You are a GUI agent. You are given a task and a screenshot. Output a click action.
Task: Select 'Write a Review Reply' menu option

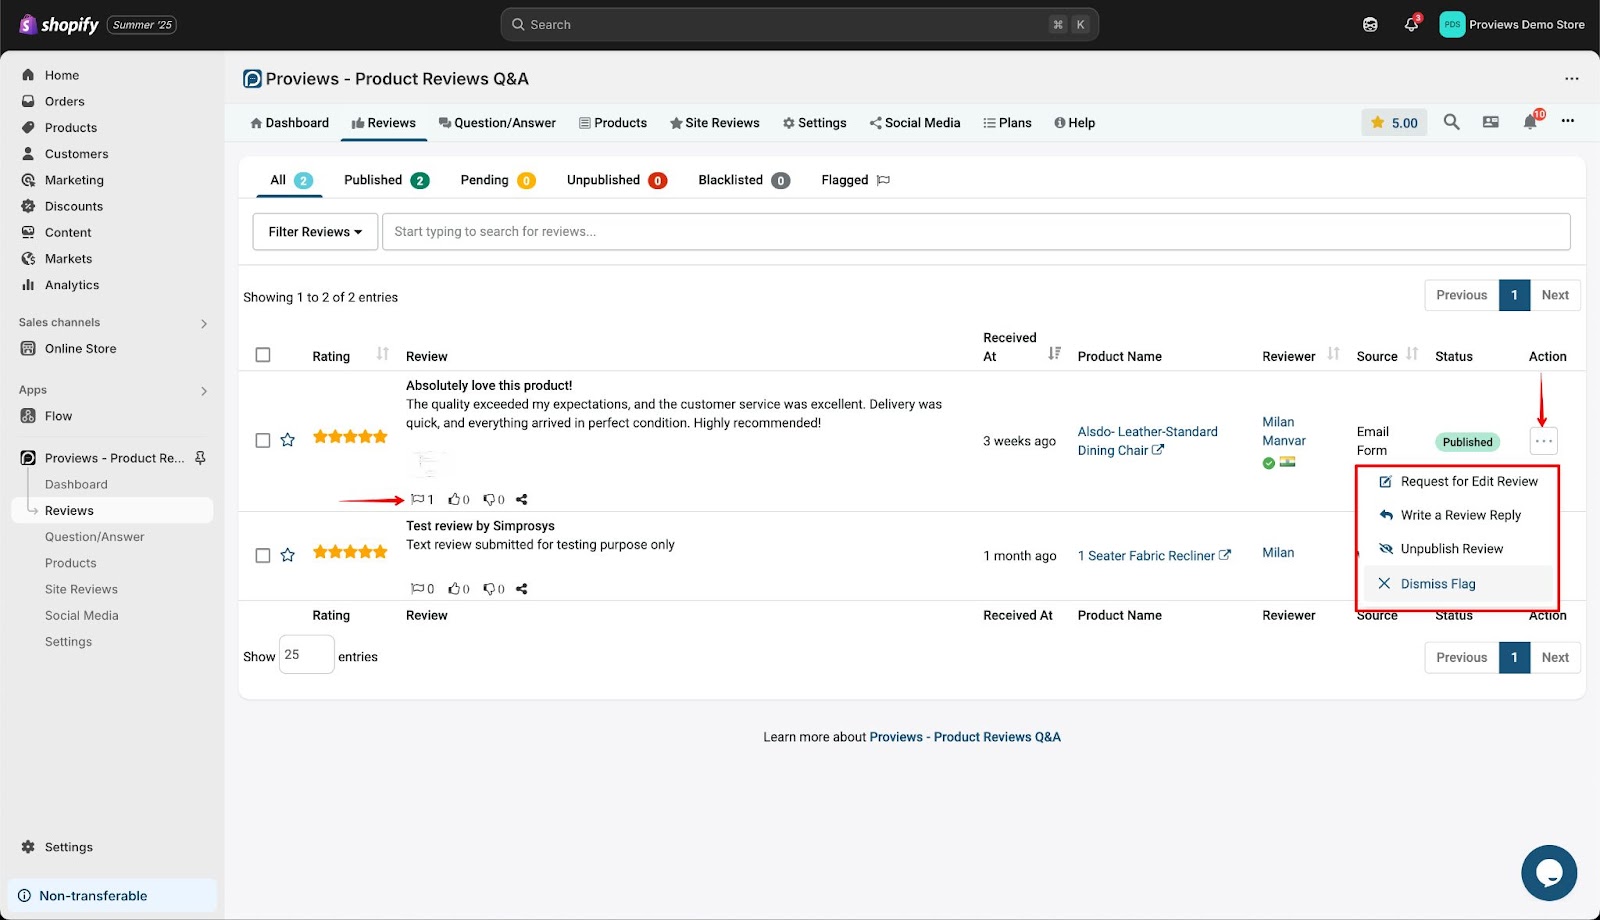(x=1458, y=515)
